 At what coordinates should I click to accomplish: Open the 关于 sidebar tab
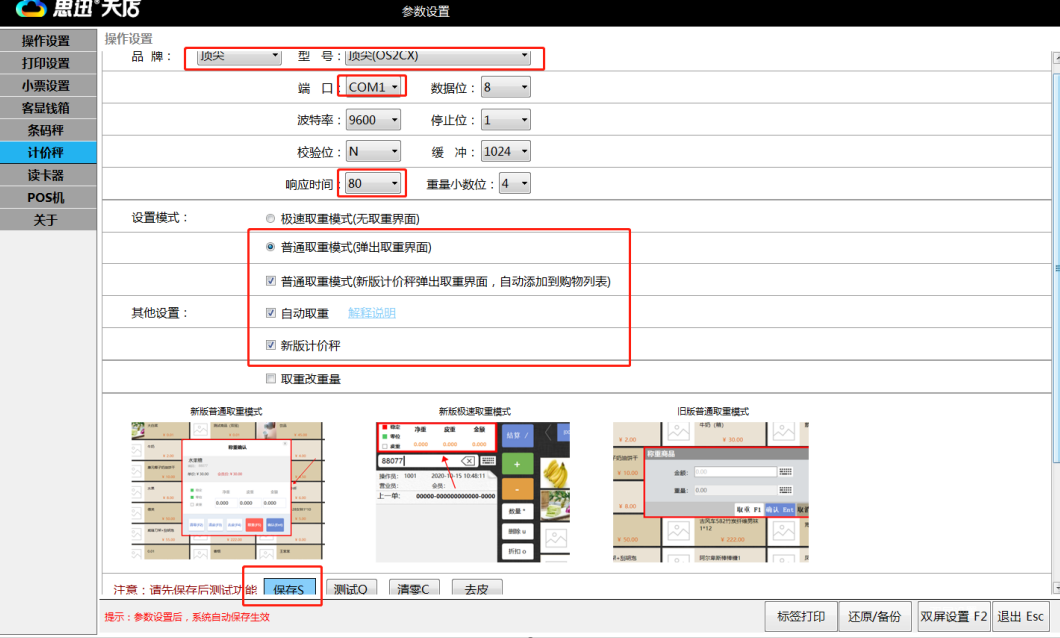(x=48, y=220)
